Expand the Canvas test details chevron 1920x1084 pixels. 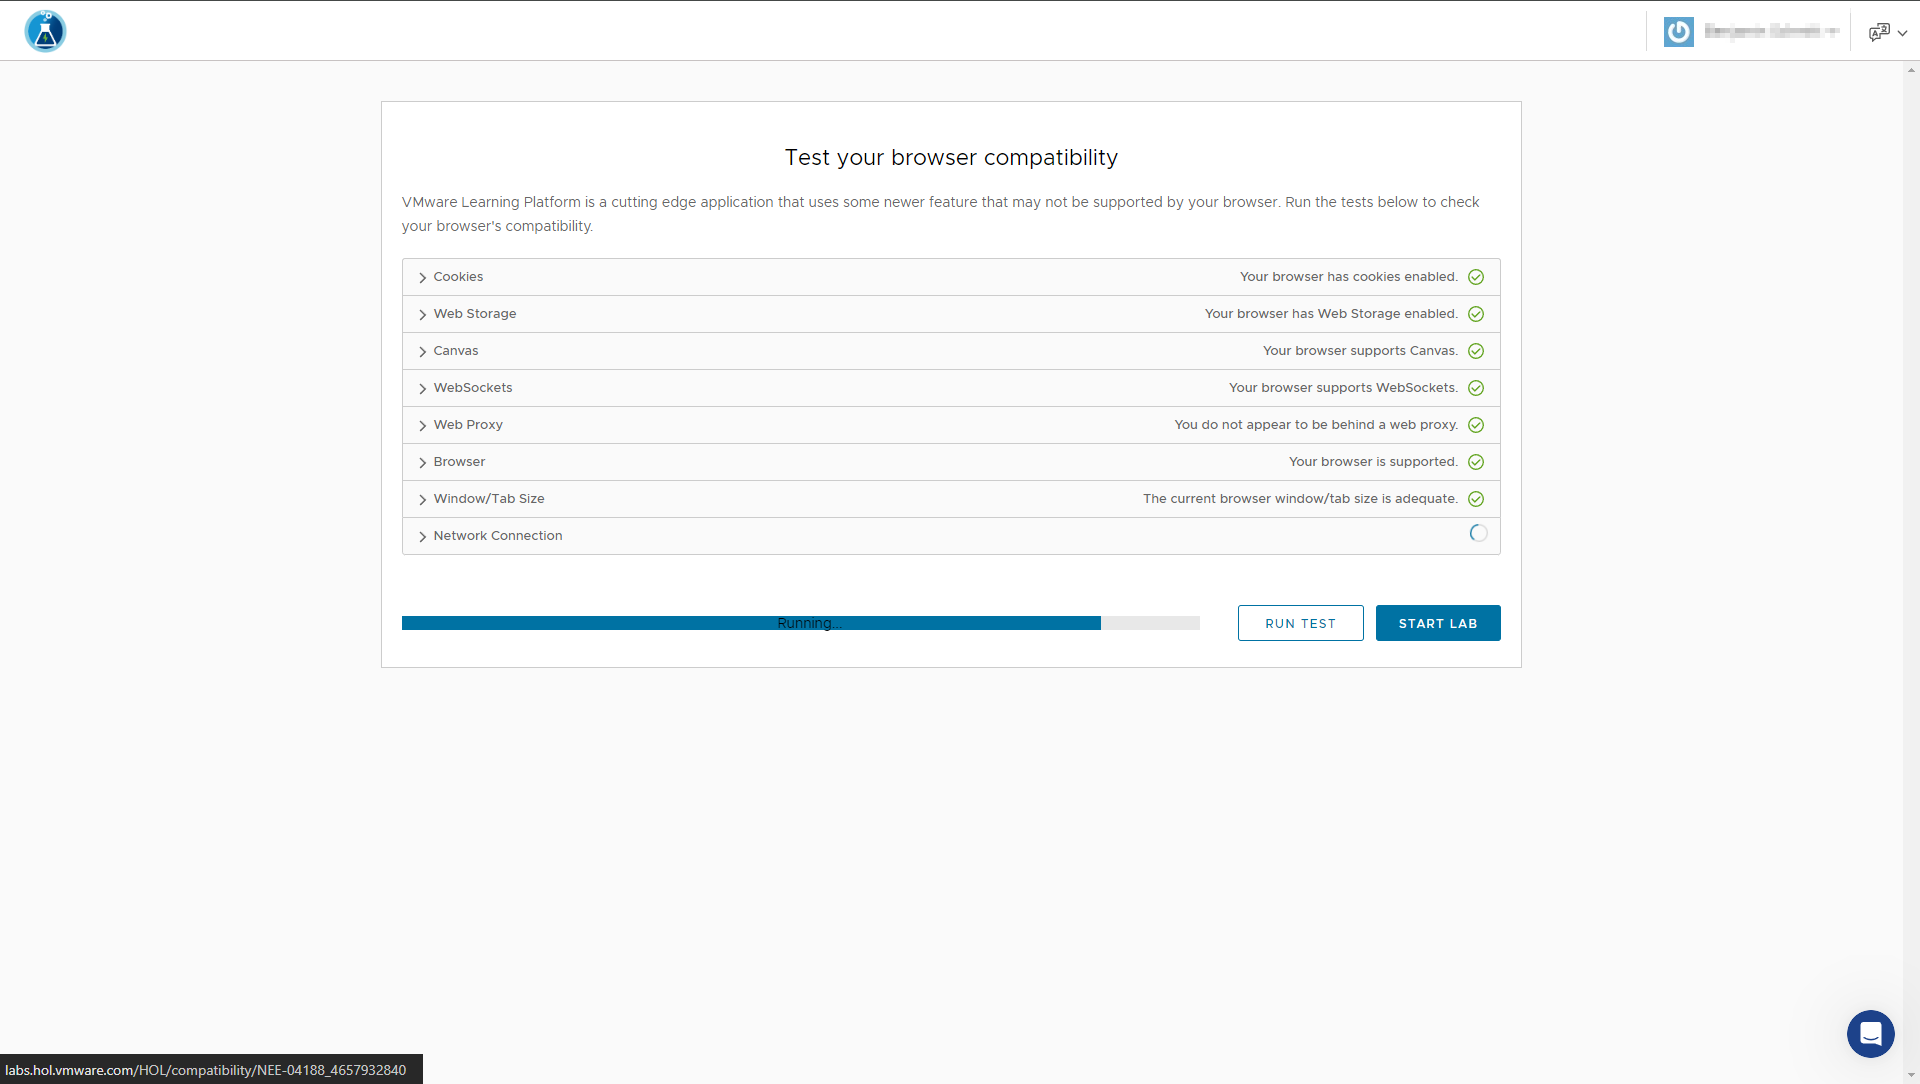pos(423,352)
